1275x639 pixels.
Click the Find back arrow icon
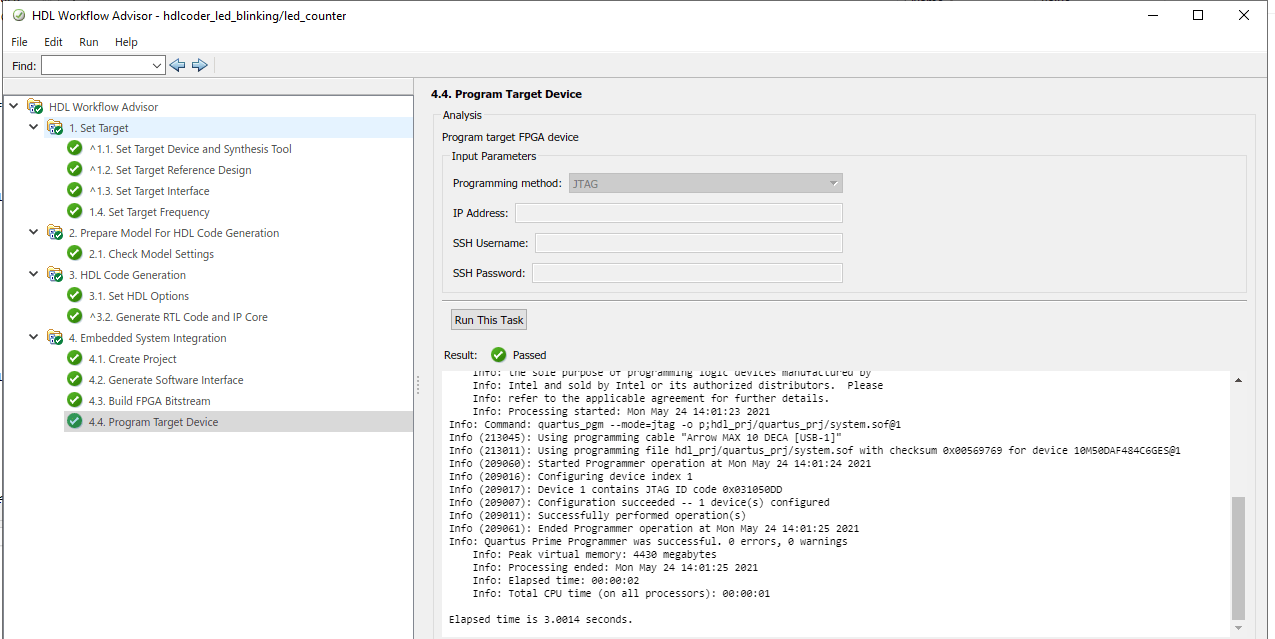pos(178,65)
